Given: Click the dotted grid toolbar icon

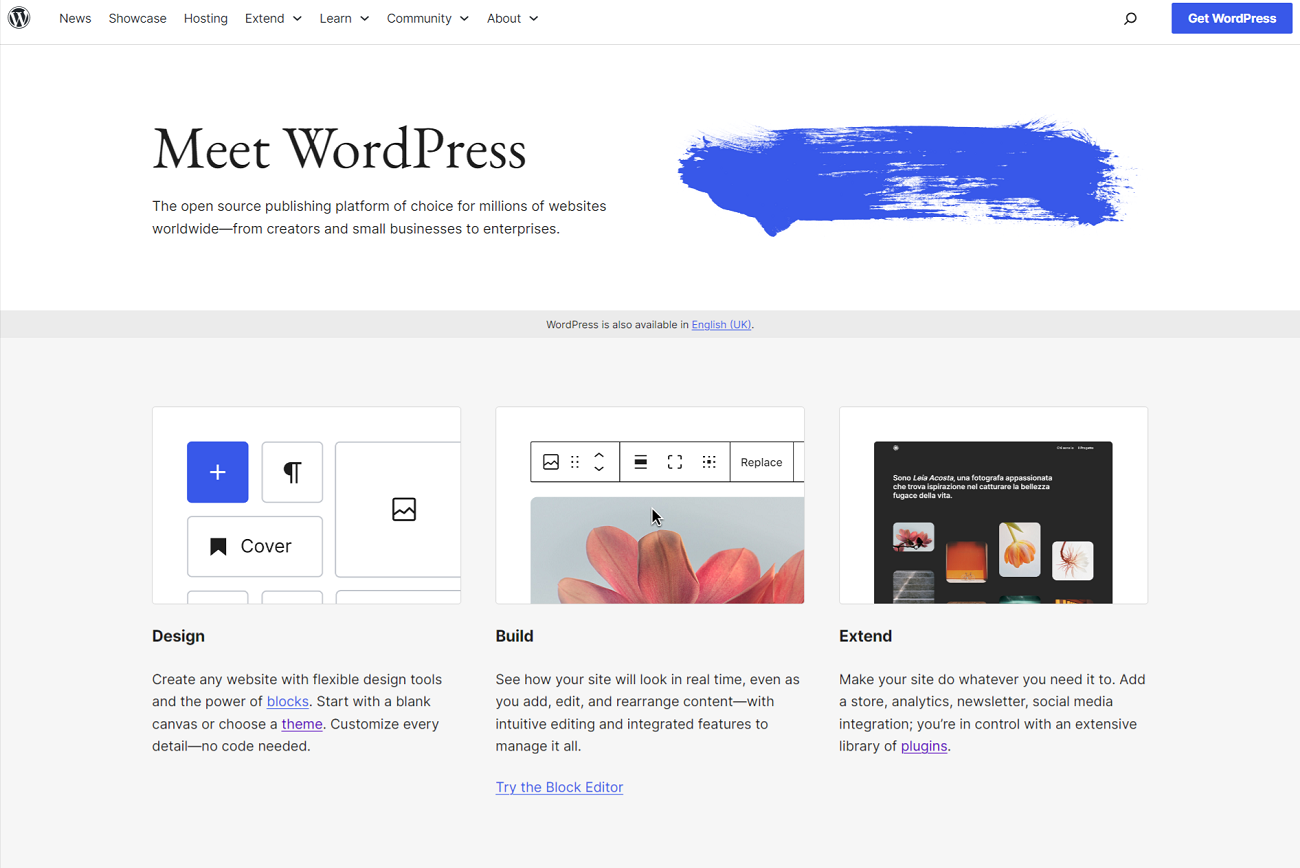Looking at the screenshot, I should click(x=709, y=462).
